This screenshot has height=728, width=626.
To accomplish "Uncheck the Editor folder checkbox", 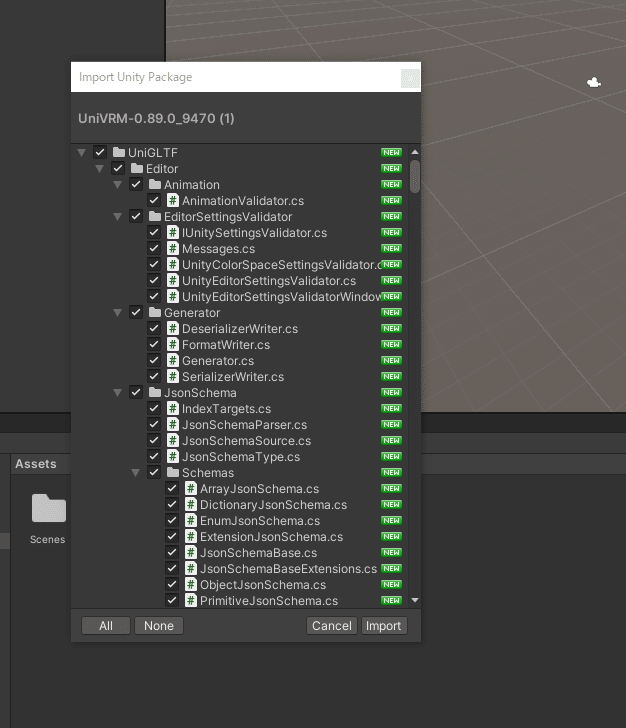I will click(x=118, y=168).
